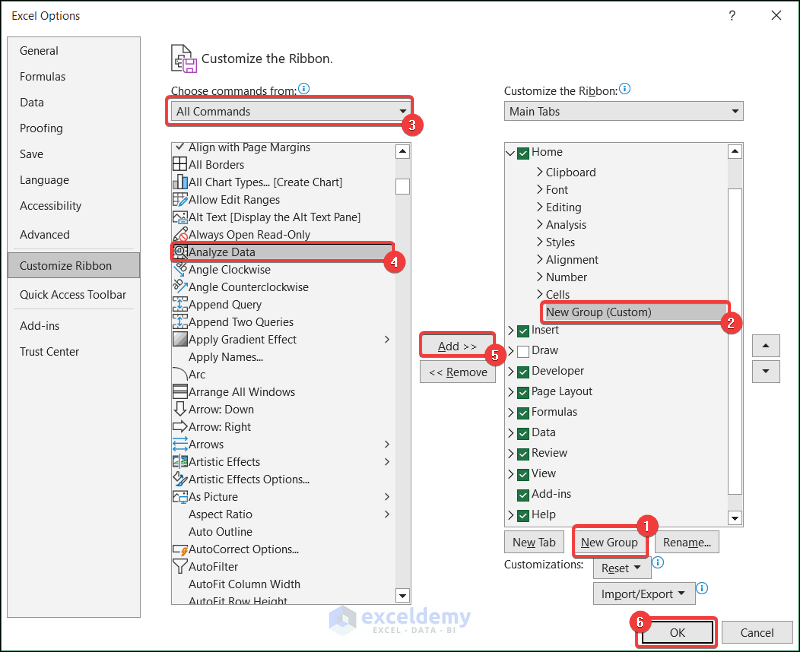800x652 pixels.
Task: Toggle the Data tab checkbox in ribbon list
Action: pos(522,434)
